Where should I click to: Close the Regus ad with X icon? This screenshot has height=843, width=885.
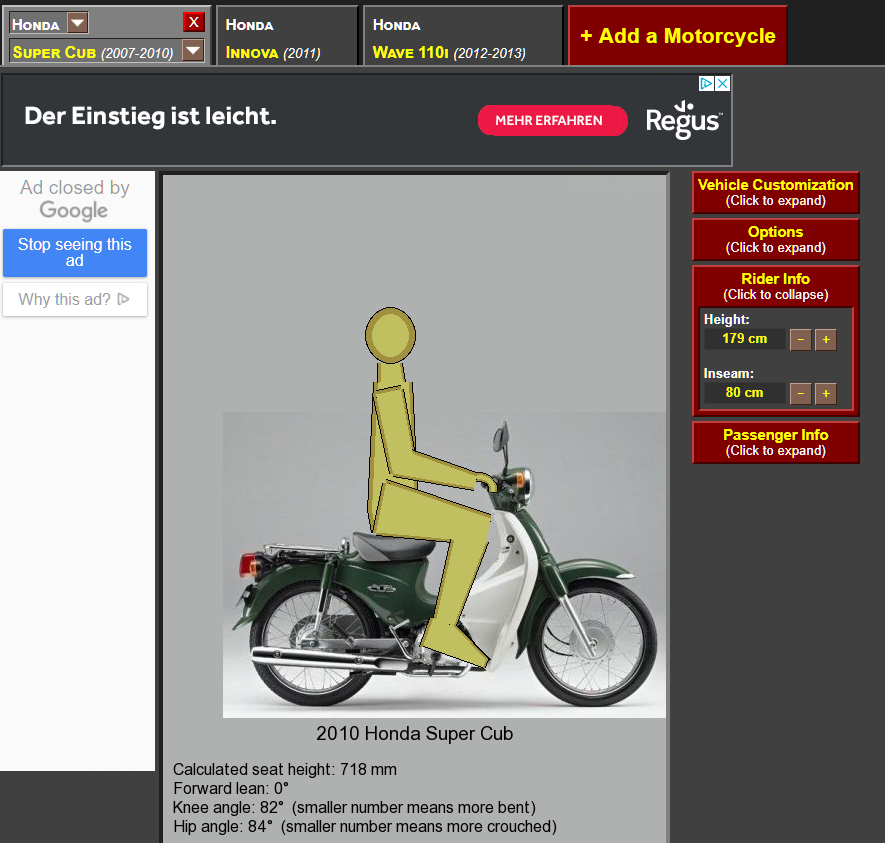(x=723, y=84)
